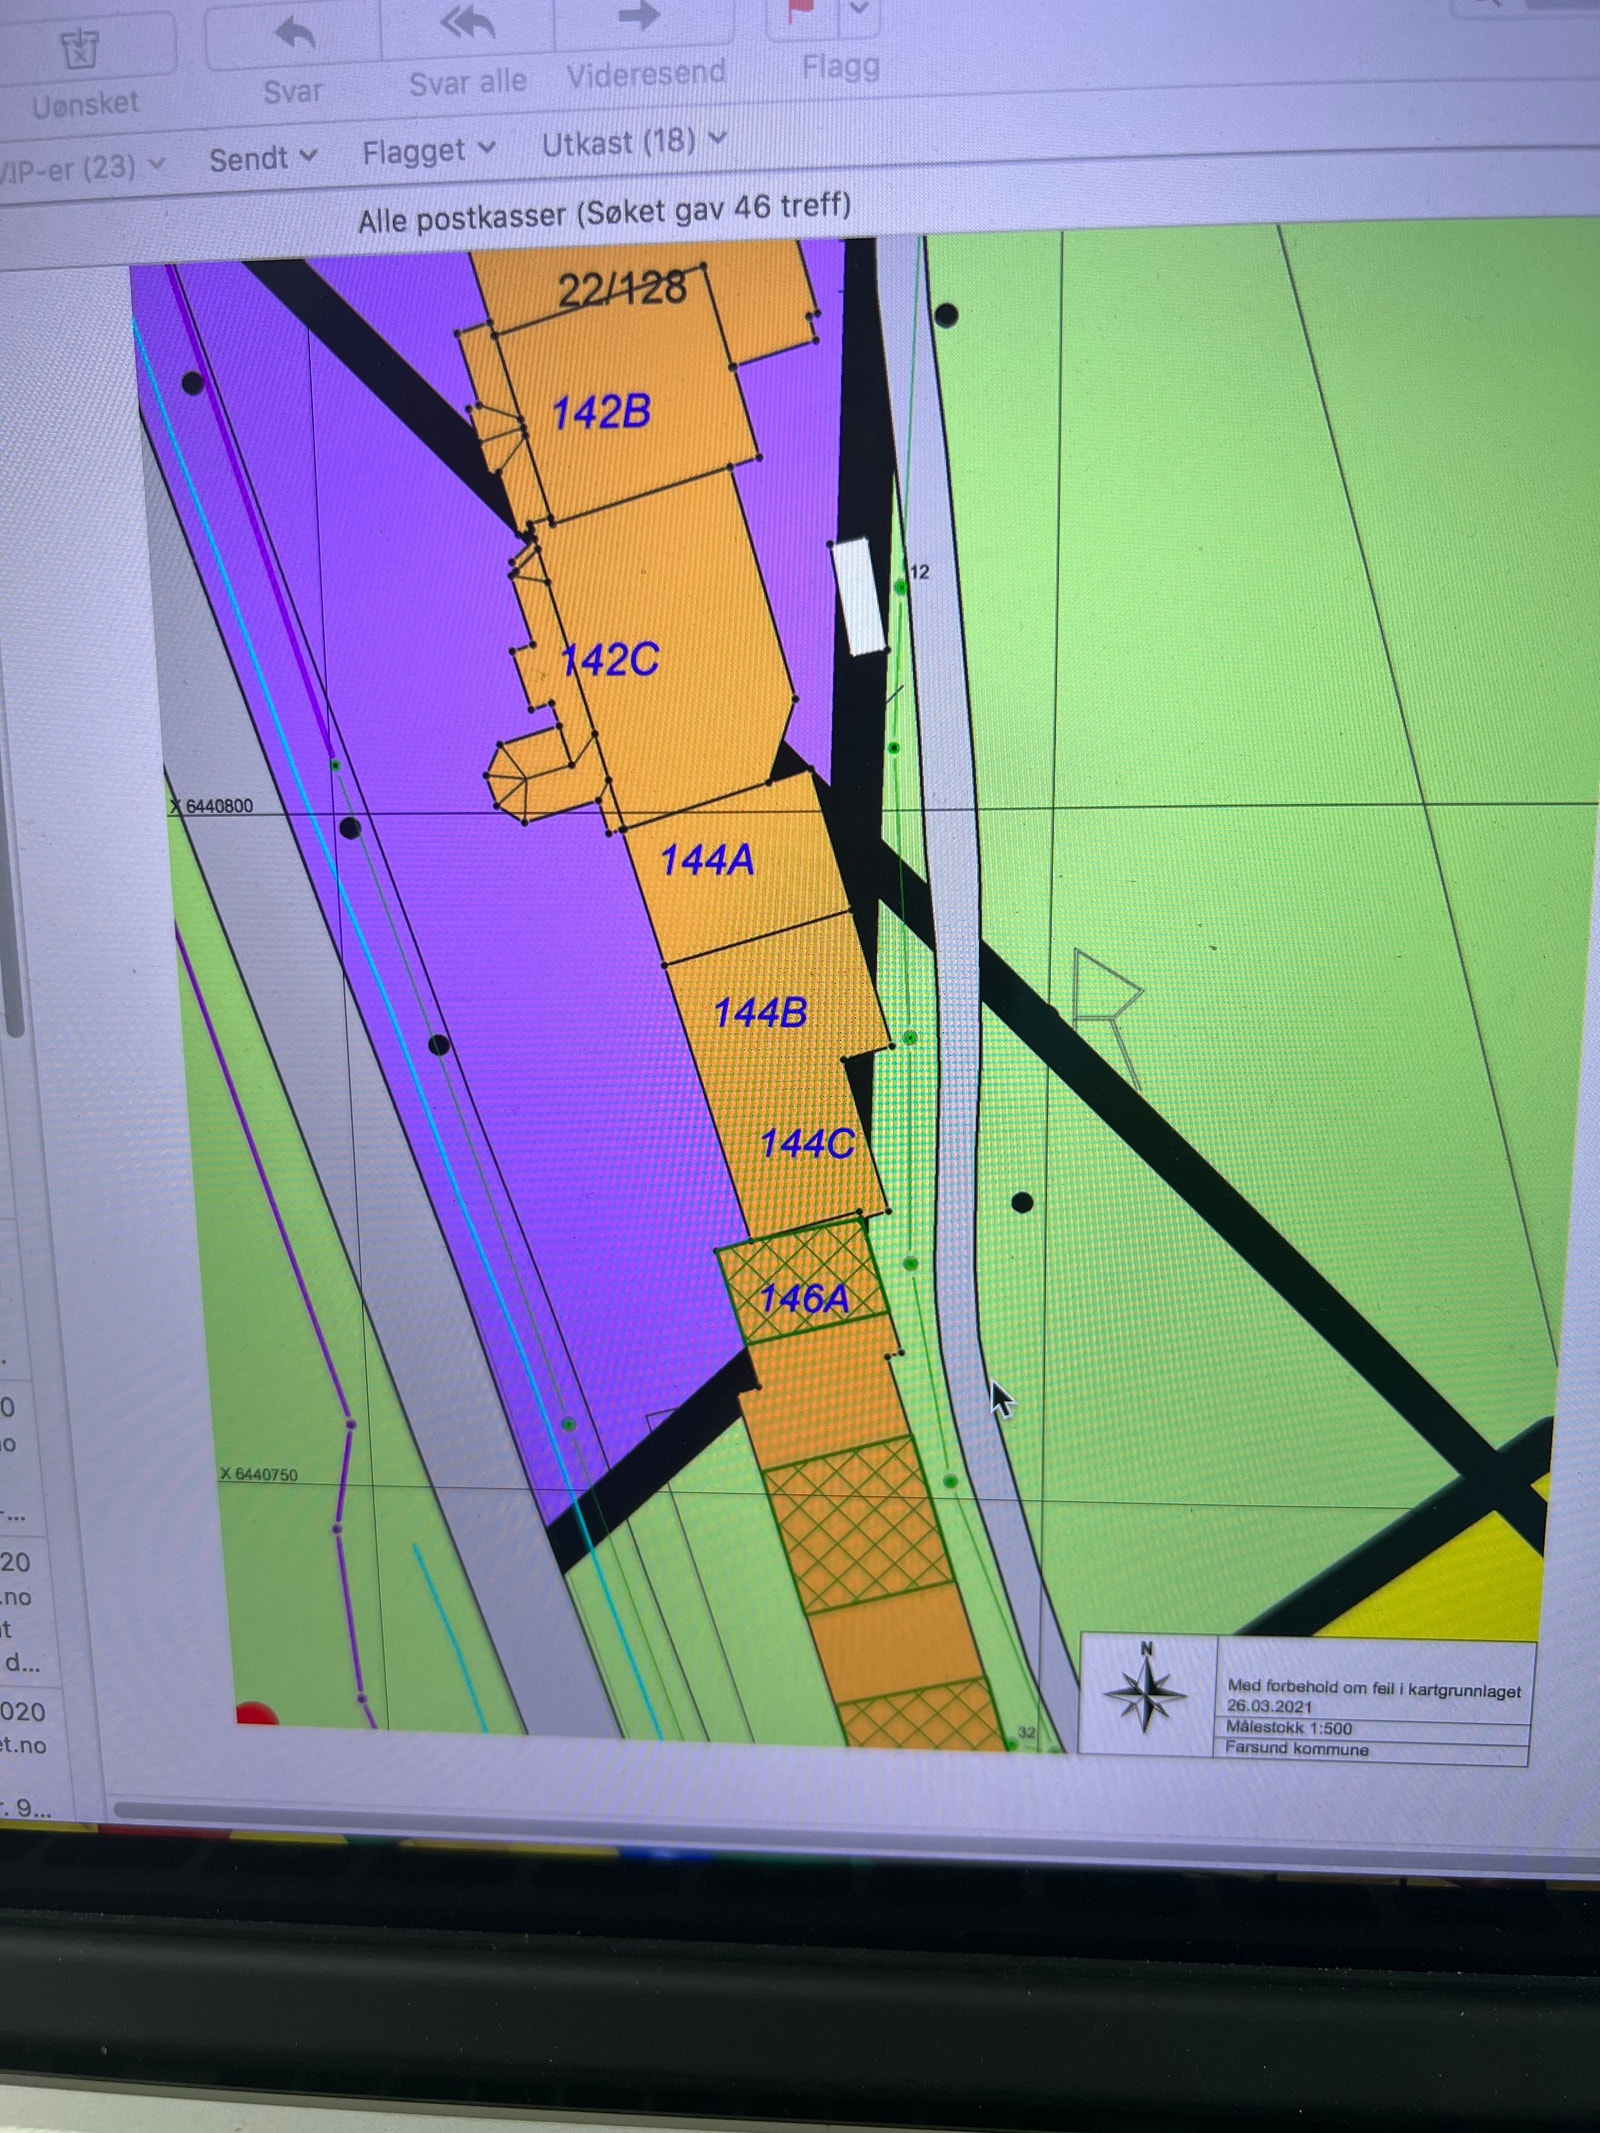Screen dimensions: 1600x2133
Task: Open the Flagget mailbox dropdown
Action: pyautogui.click(x=429, y=151)
